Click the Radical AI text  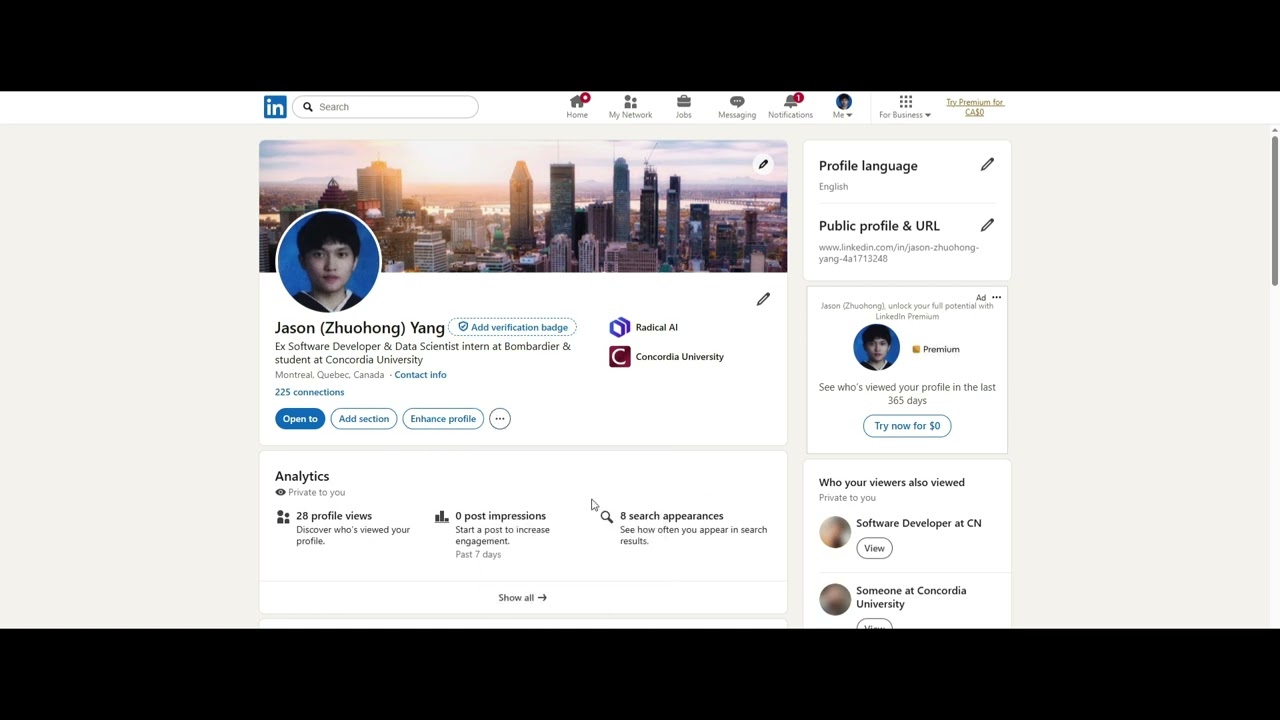point(657,327)
